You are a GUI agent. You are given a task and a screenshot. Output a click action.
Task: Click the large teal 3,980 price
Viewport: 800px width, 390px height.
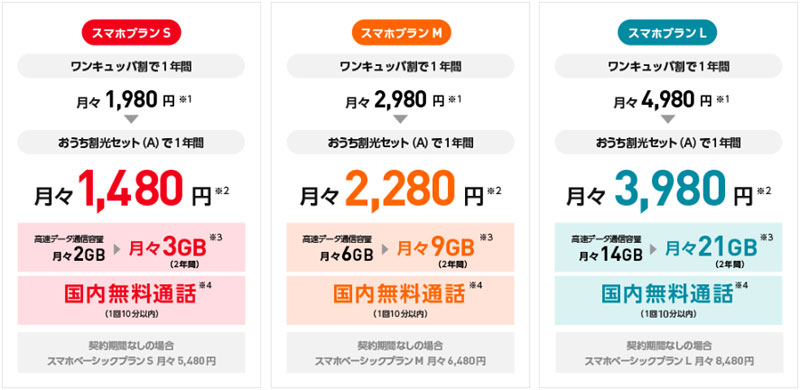(669, 191)
